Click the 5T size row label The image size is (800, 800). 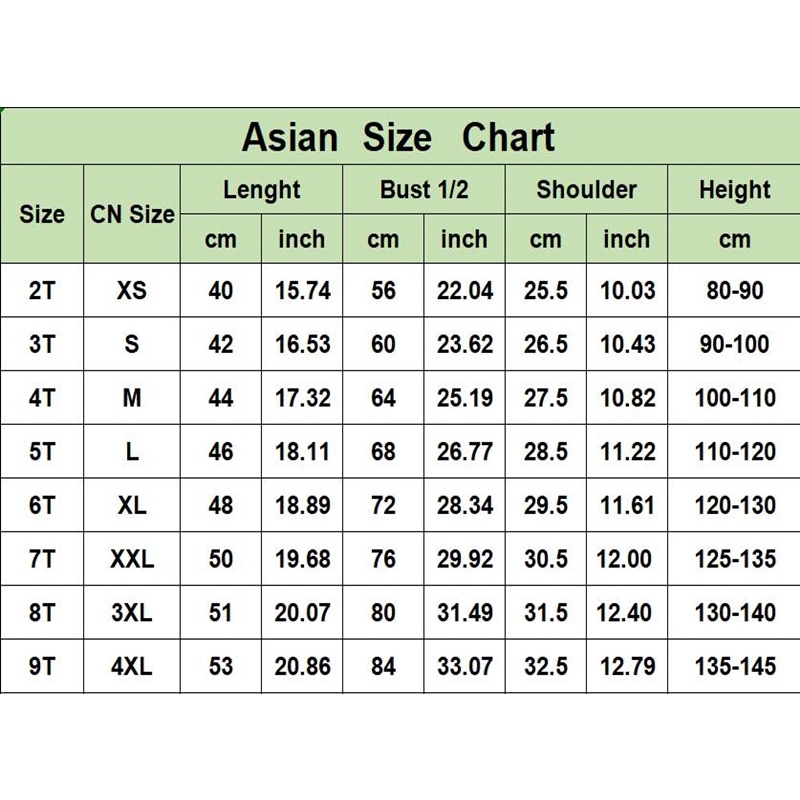(42, 452)
